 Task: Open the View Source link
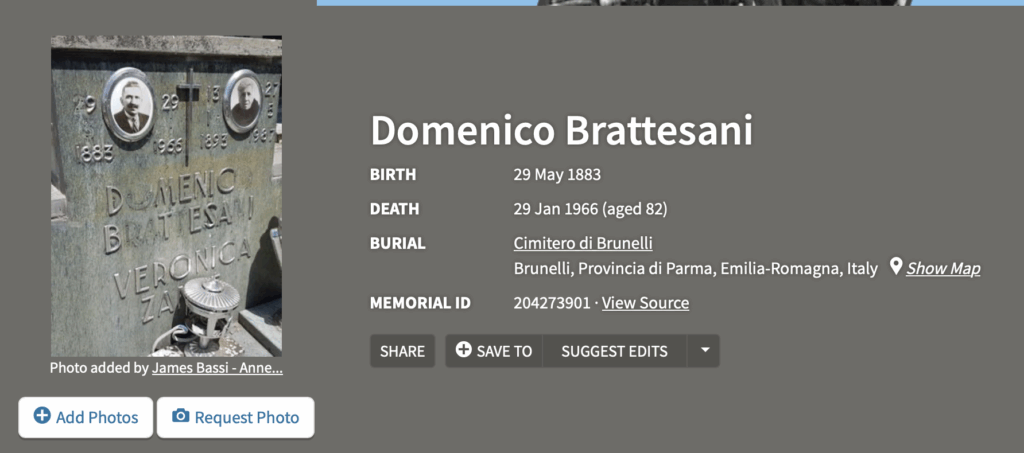click(x=645, y=303)
